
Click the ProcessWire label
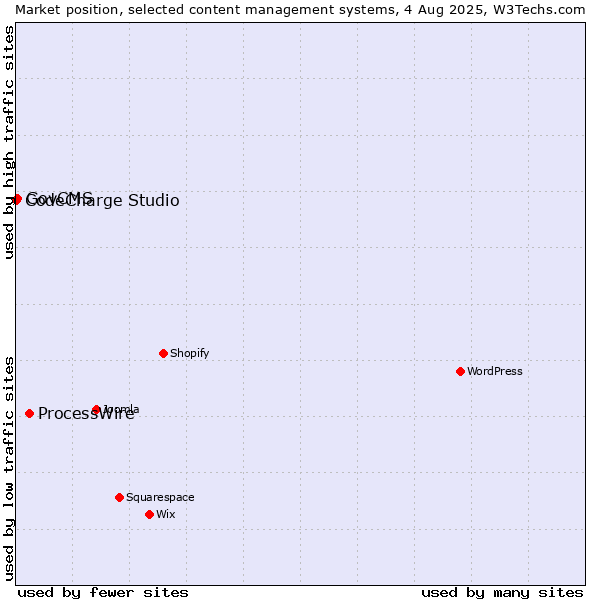86,413
